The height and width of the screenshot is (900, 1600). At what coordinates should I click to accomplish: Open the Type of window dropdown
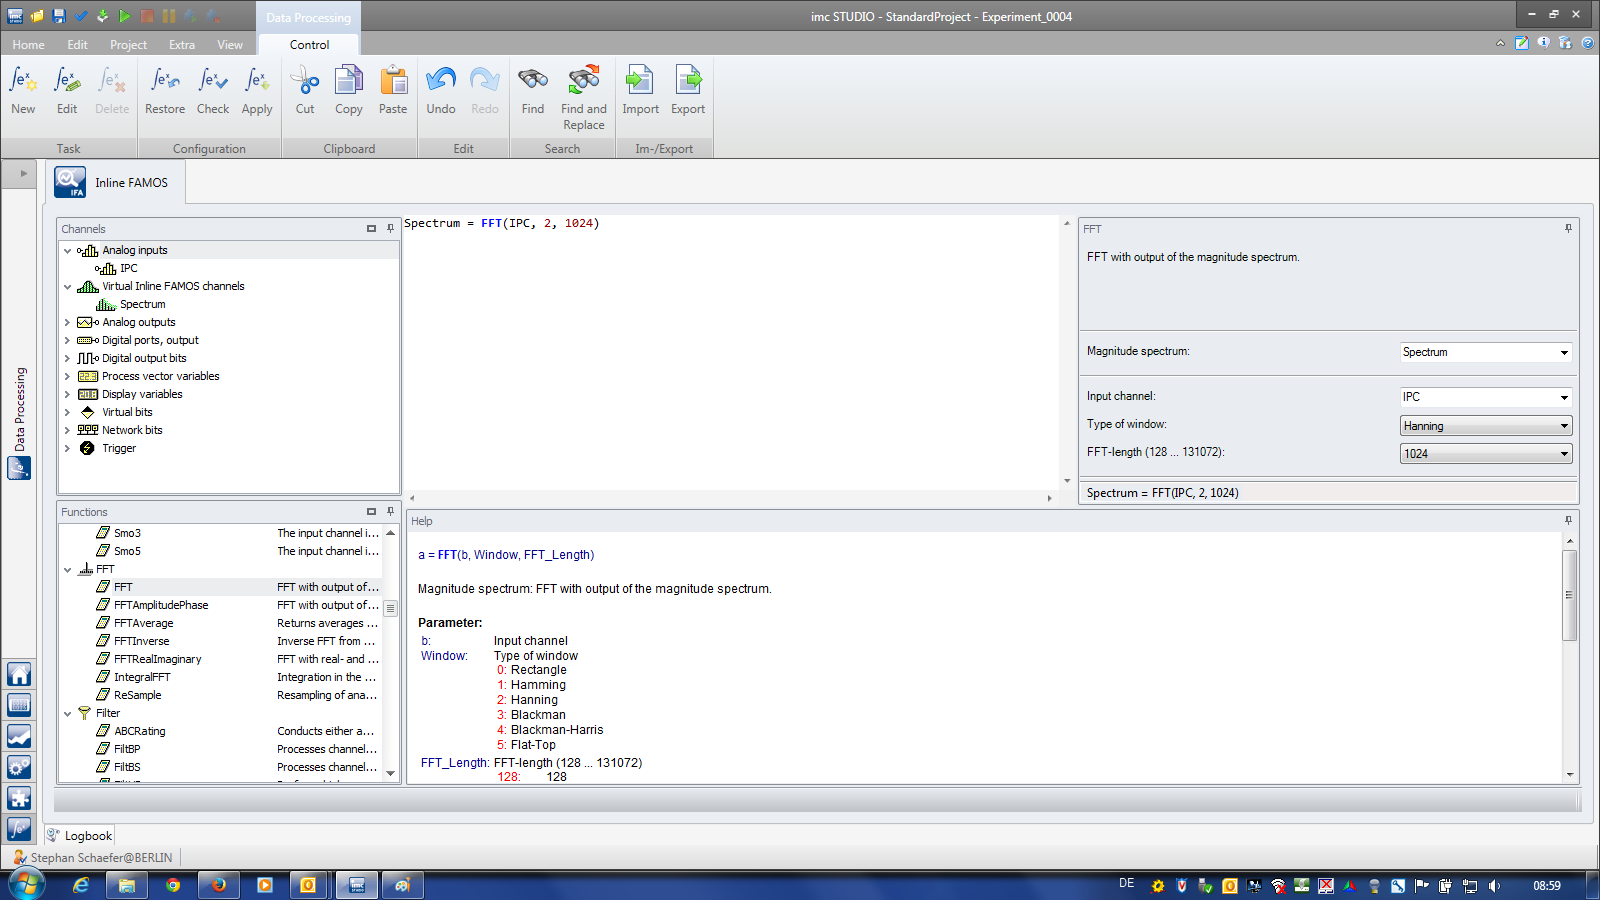pos(1486,426)
